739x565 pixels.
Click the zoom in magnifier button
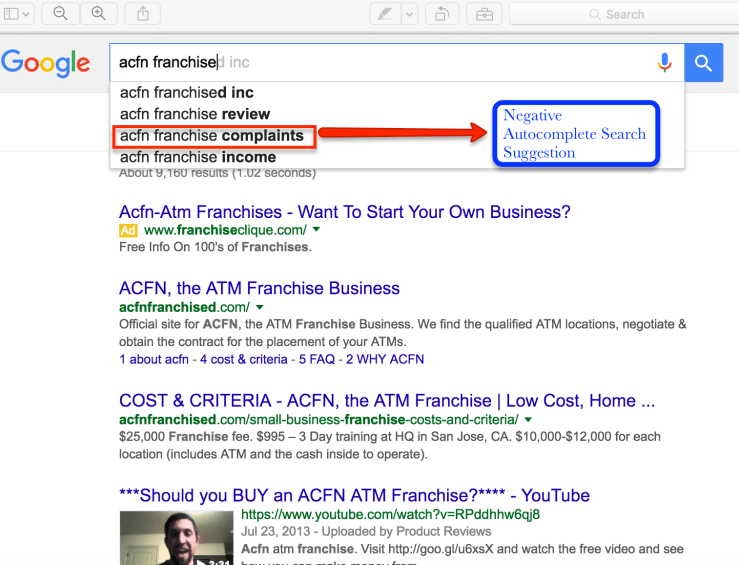click(98, 14)
